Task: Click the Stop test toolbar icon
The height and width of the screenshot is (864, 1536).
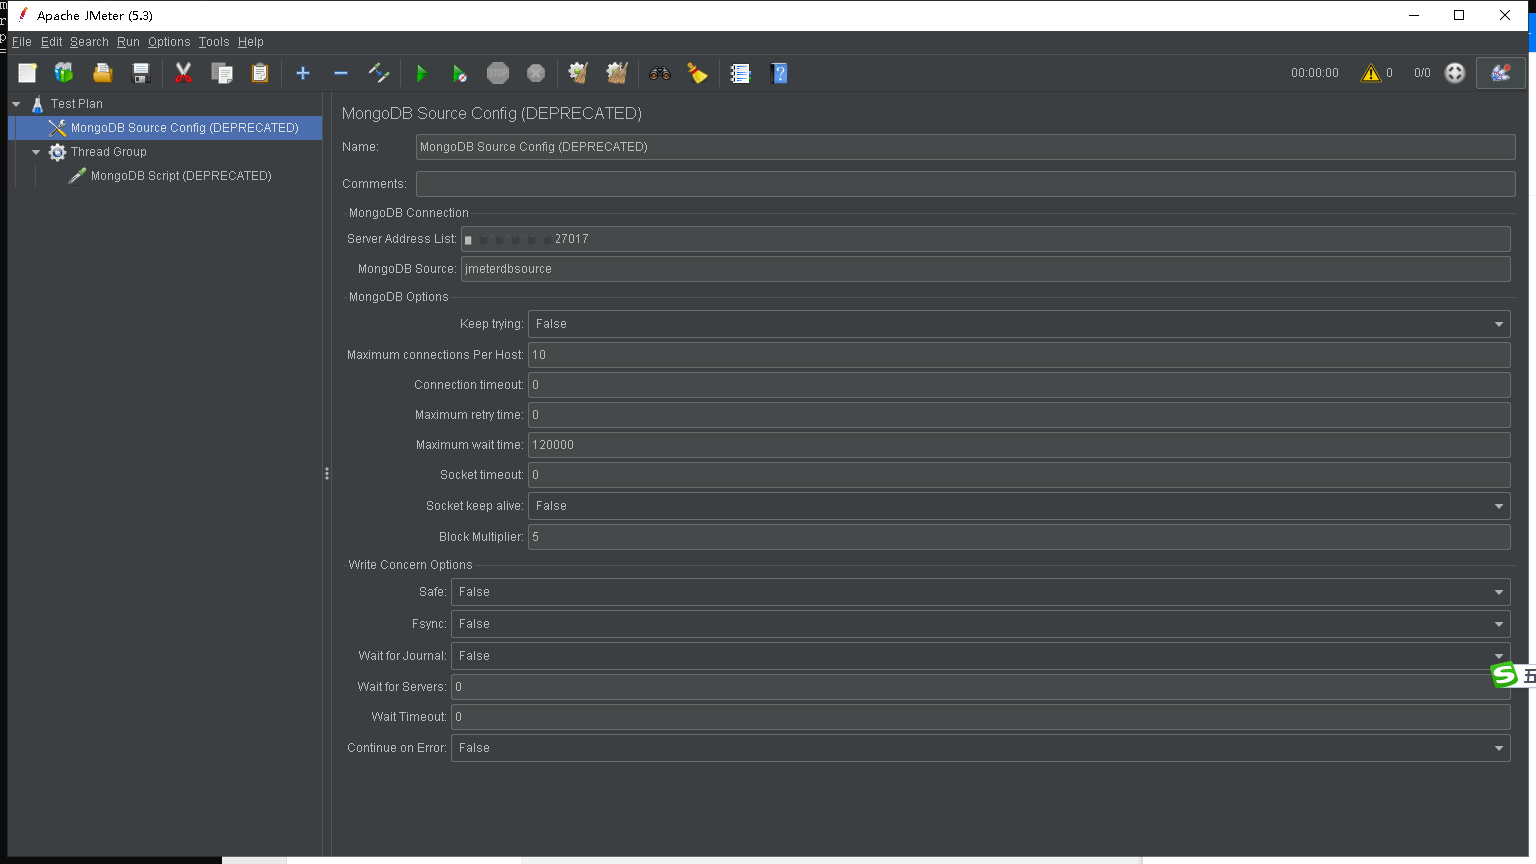Action: point(498,73)
